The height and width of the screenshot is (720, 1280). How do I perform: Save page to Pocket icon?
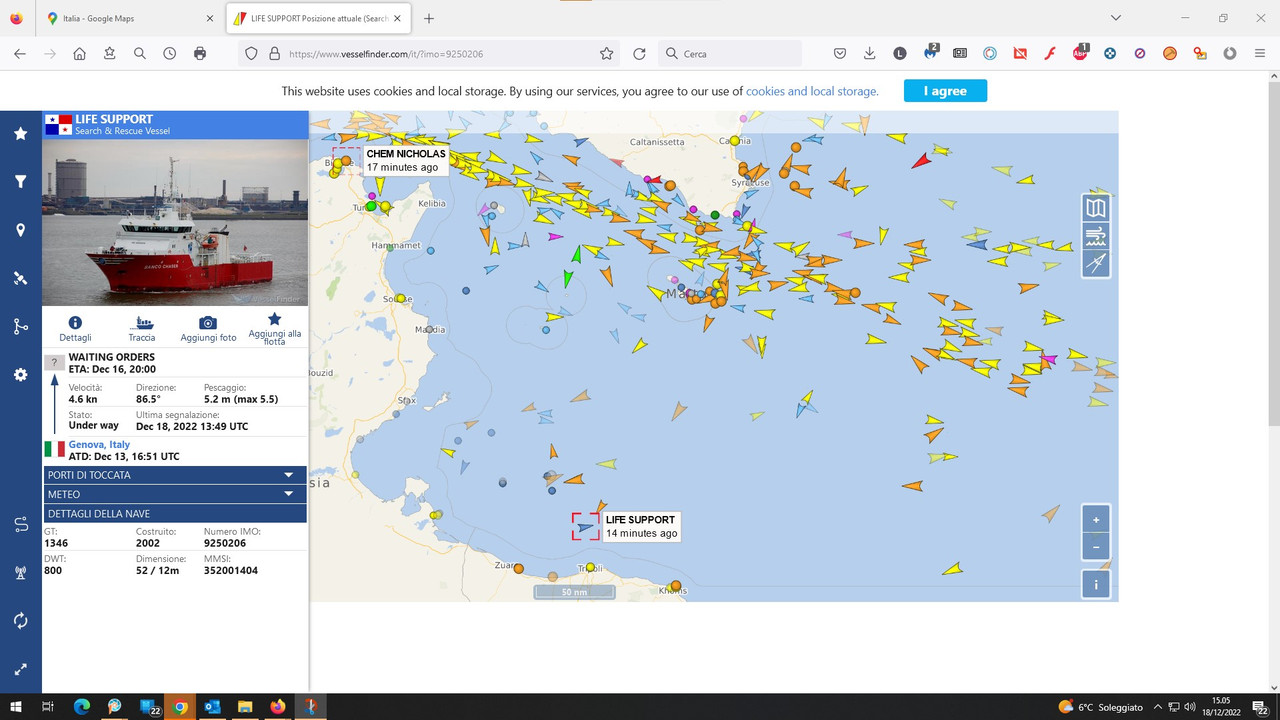click(x=840, y=54)
